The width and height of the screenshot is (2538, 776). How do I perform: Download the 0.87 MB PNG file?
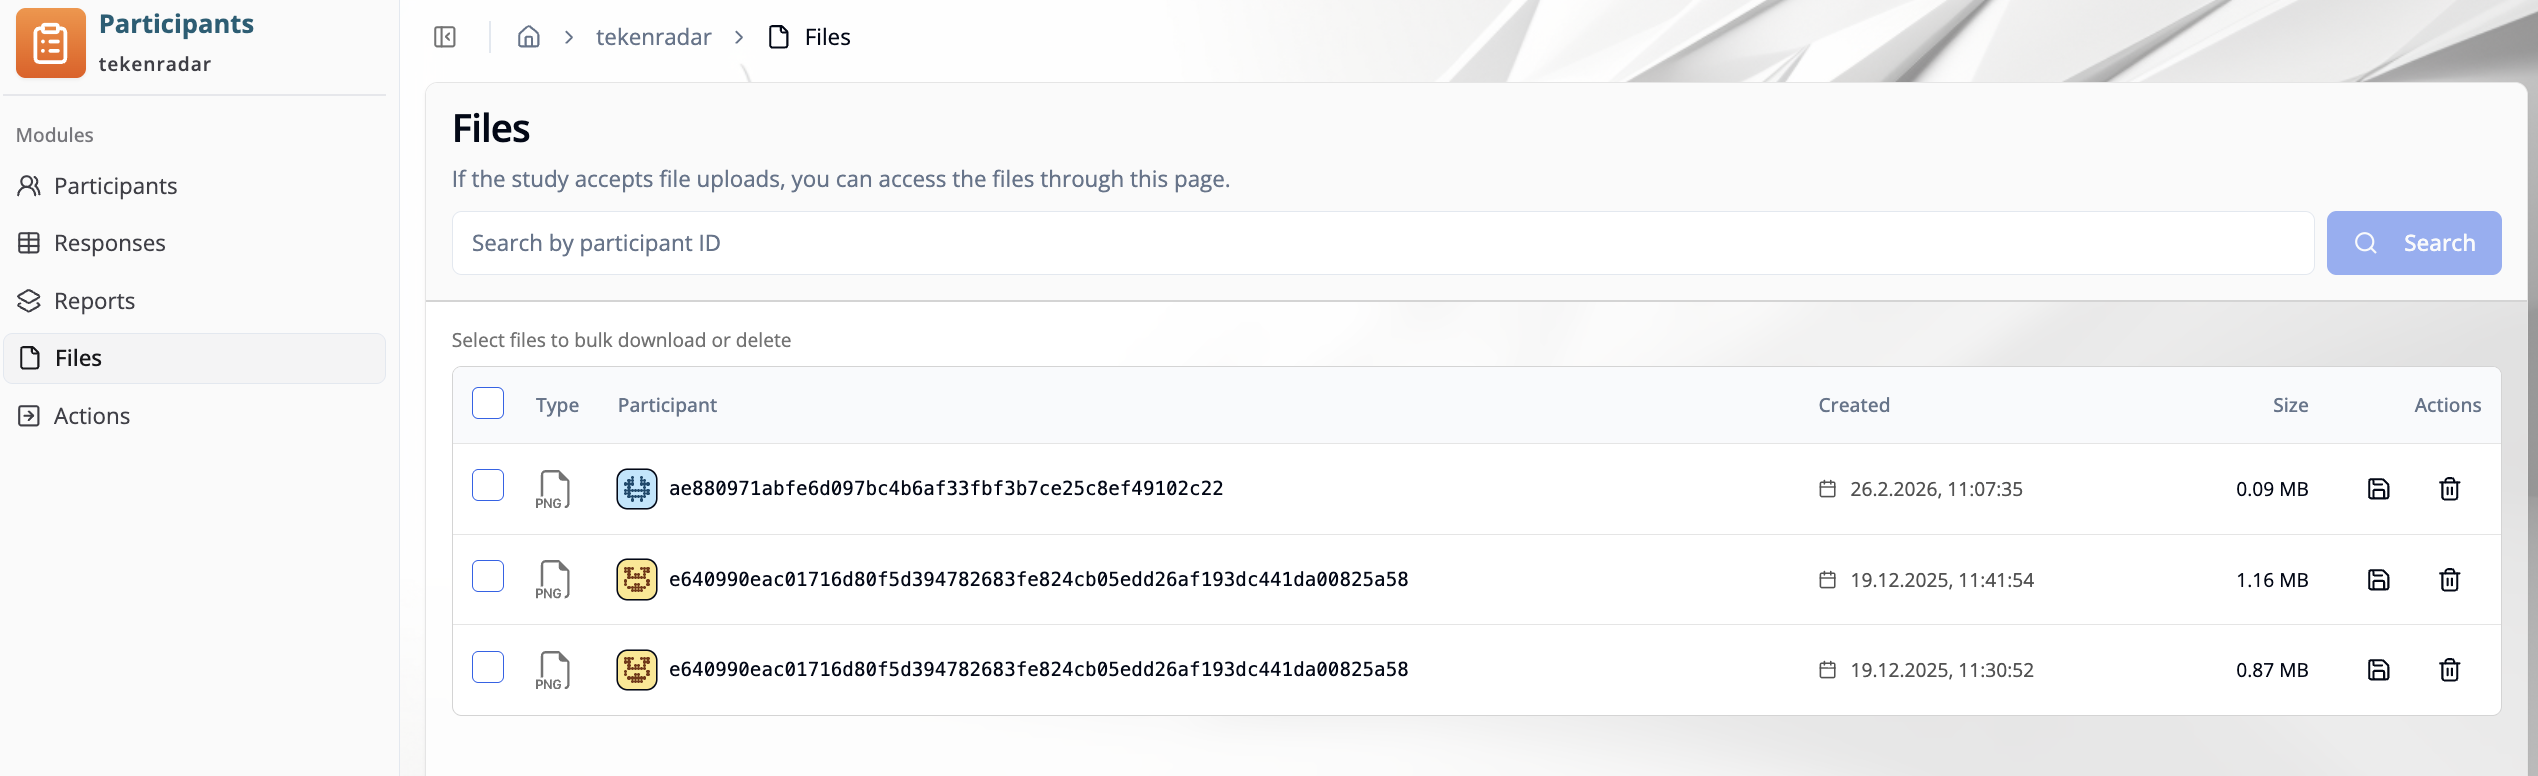point(2378,670)
